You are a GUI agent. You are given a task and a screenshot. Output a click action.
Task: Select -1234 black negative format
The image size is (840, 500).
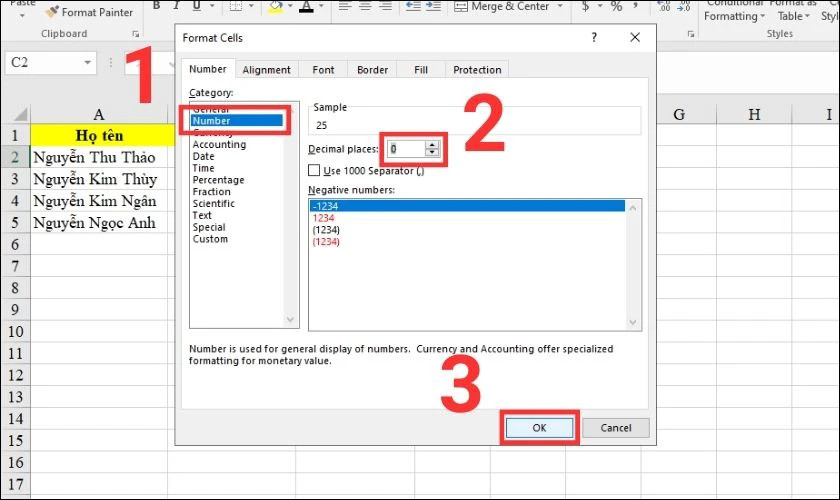(467, 206)
